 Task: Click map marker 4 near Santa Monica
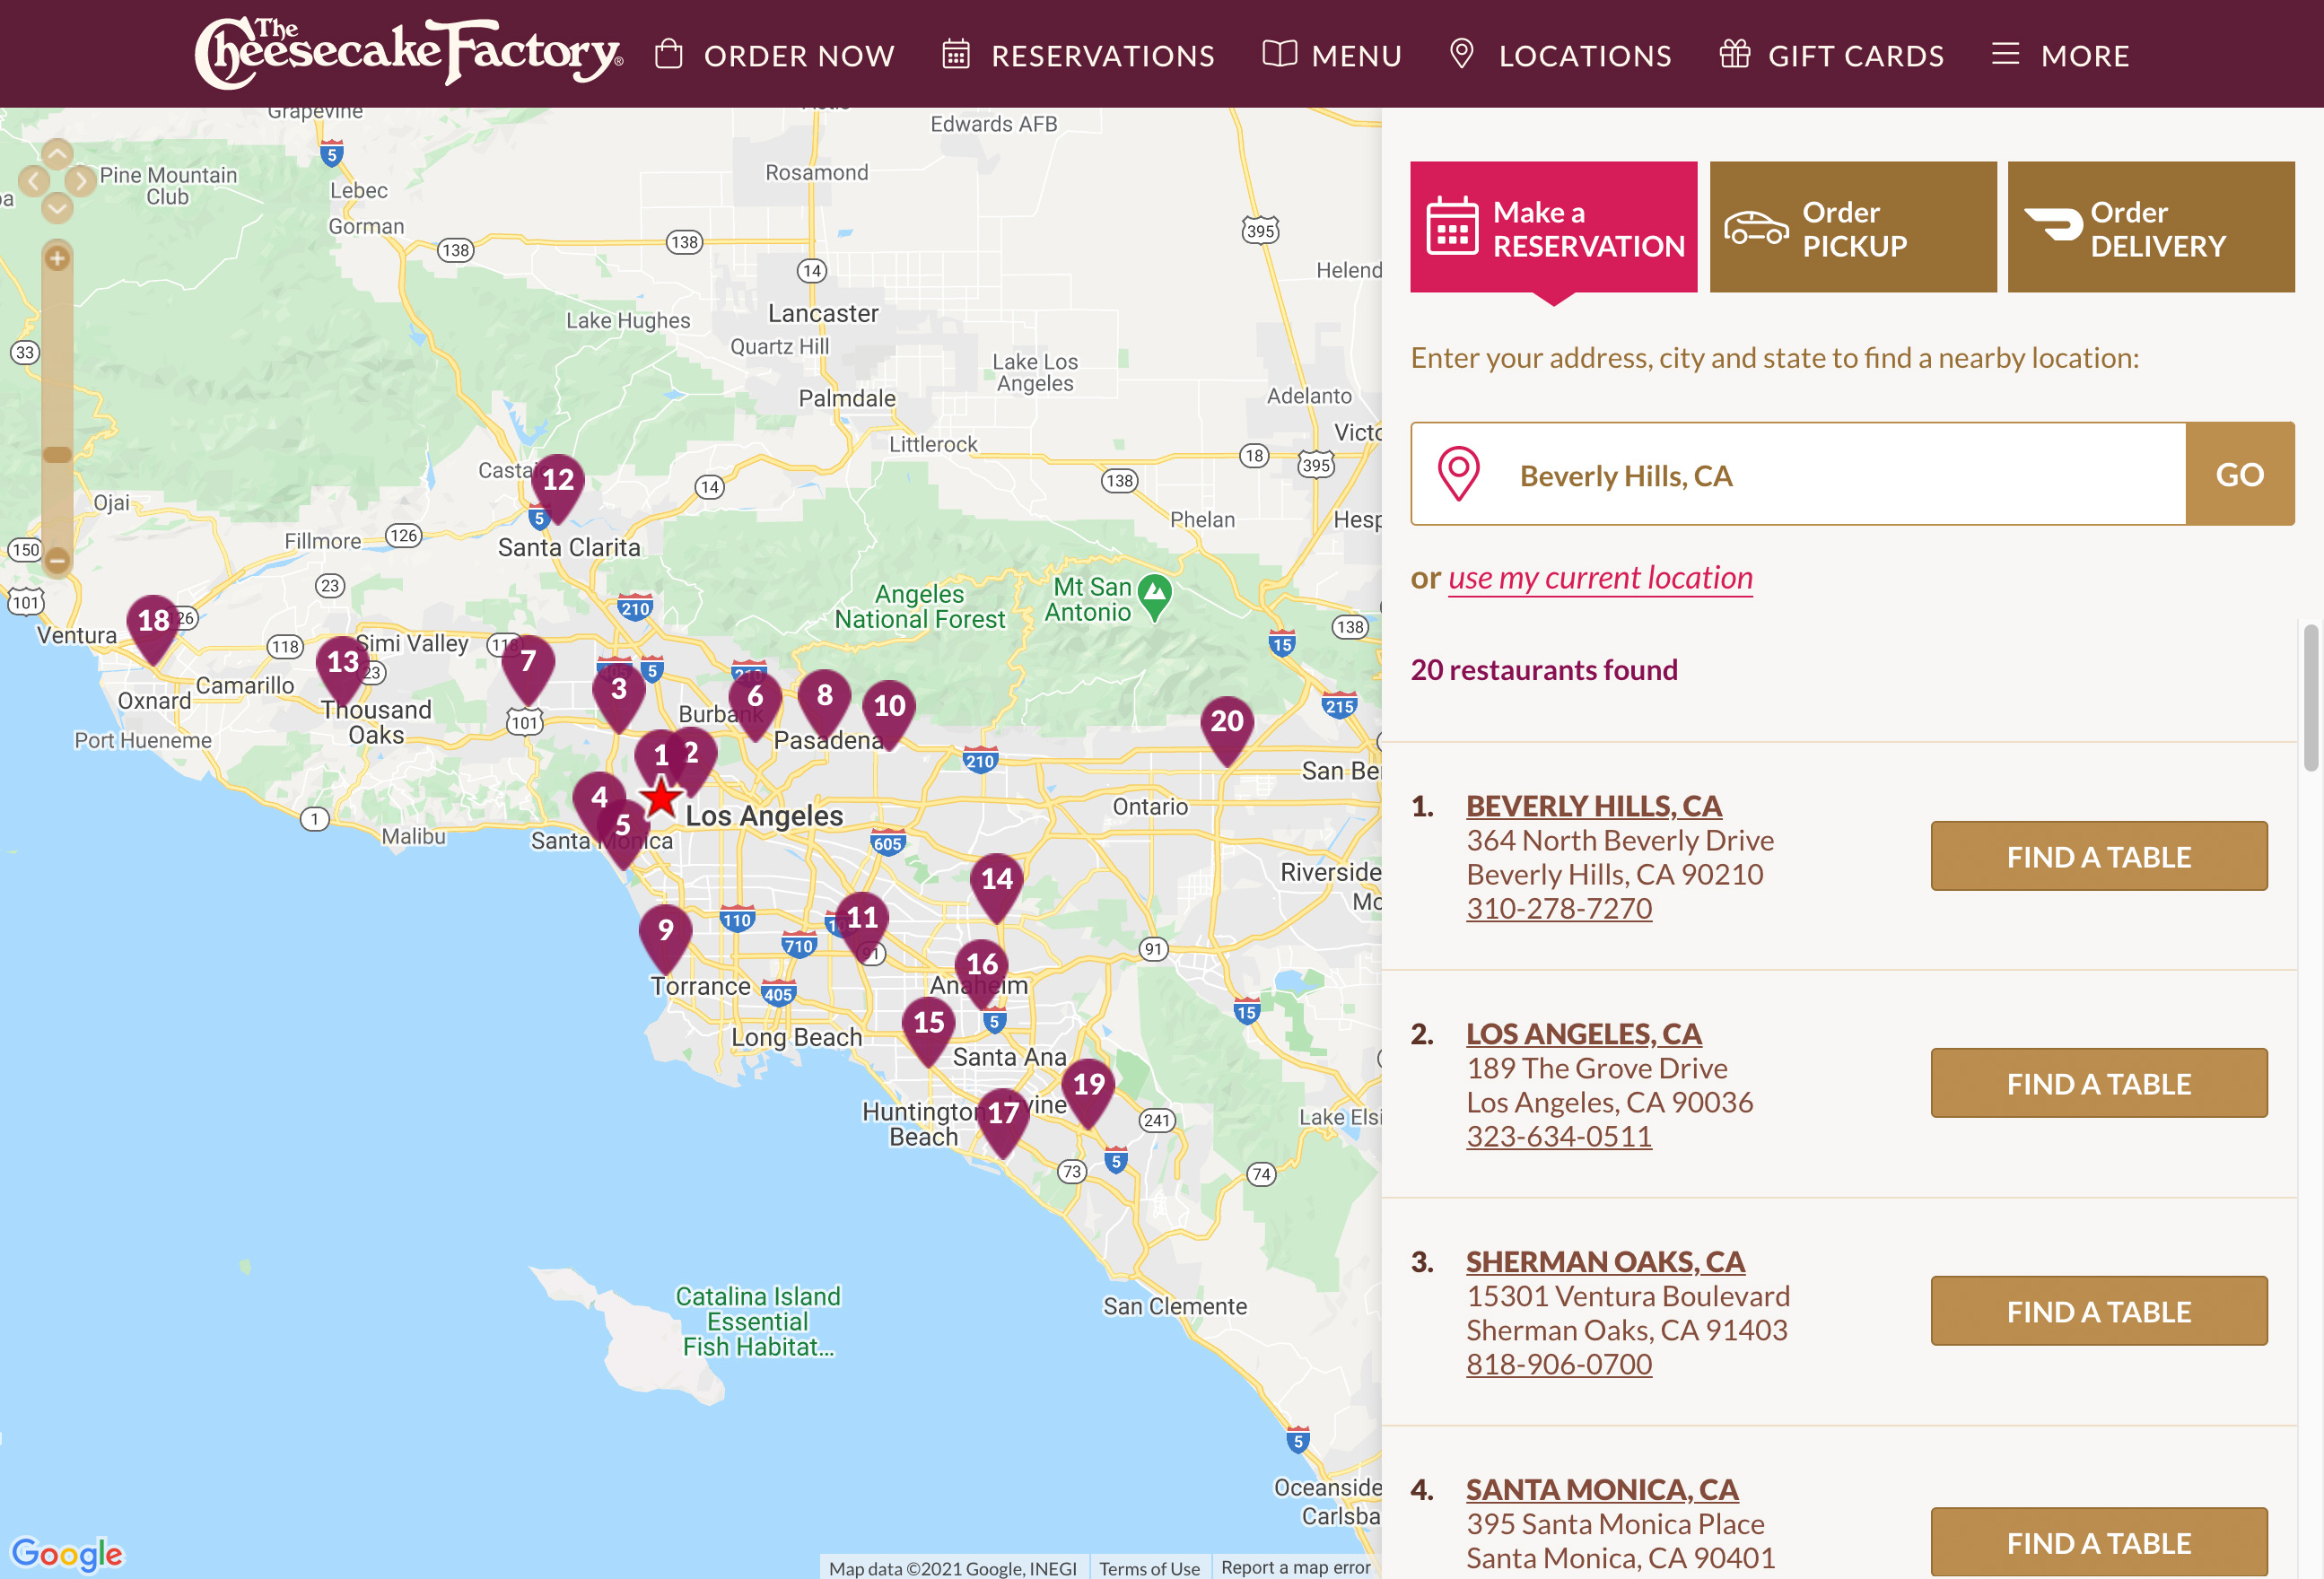tap(599, 801)
